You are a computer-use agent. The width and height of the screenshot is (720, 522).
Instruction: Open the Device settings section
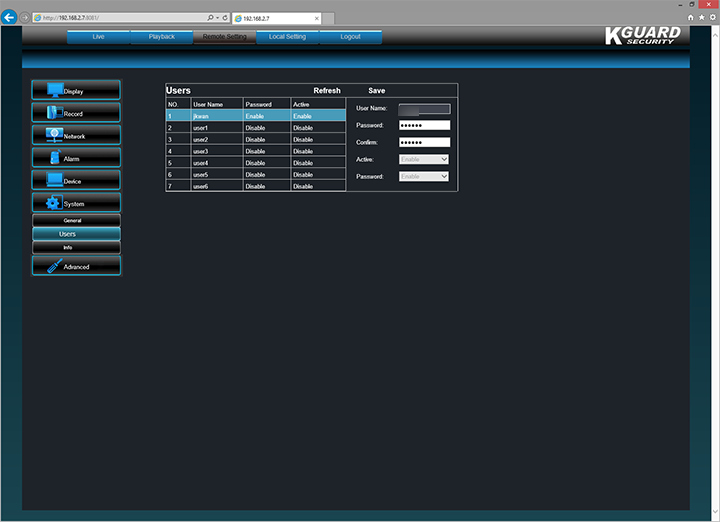(76, 181)
